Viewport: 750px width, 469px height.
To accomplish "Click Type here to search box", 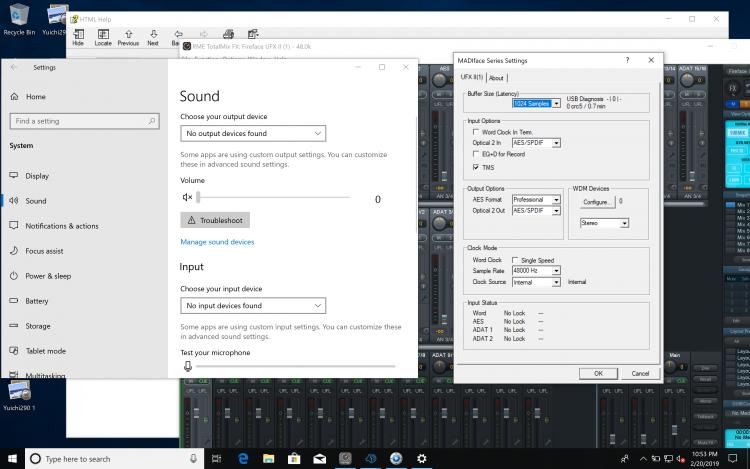I will [x=115, y=458].
